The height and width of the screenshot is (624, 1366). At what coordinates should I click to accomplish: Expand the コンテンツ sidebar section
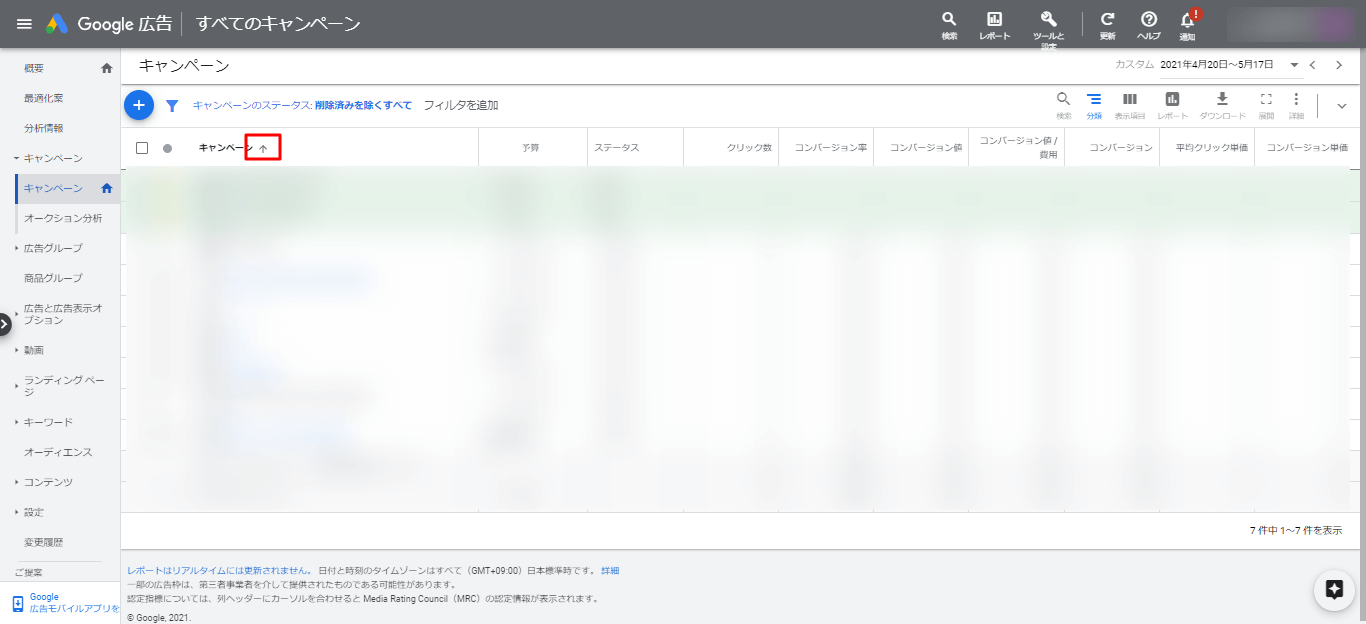pos(16,482)
